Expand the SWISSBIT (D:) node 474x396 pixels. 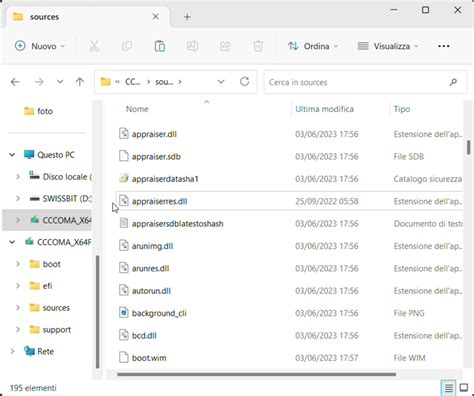[x=18, y=199]
